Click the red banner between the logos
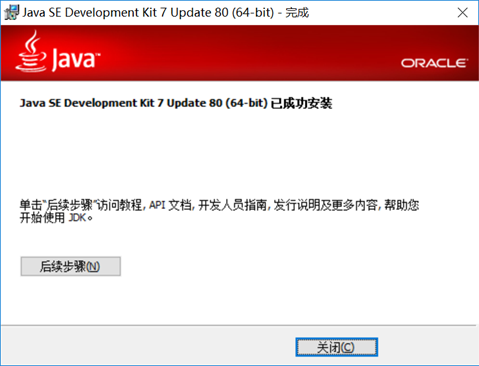This screenshot has height=366, width=479. (250, 53)
